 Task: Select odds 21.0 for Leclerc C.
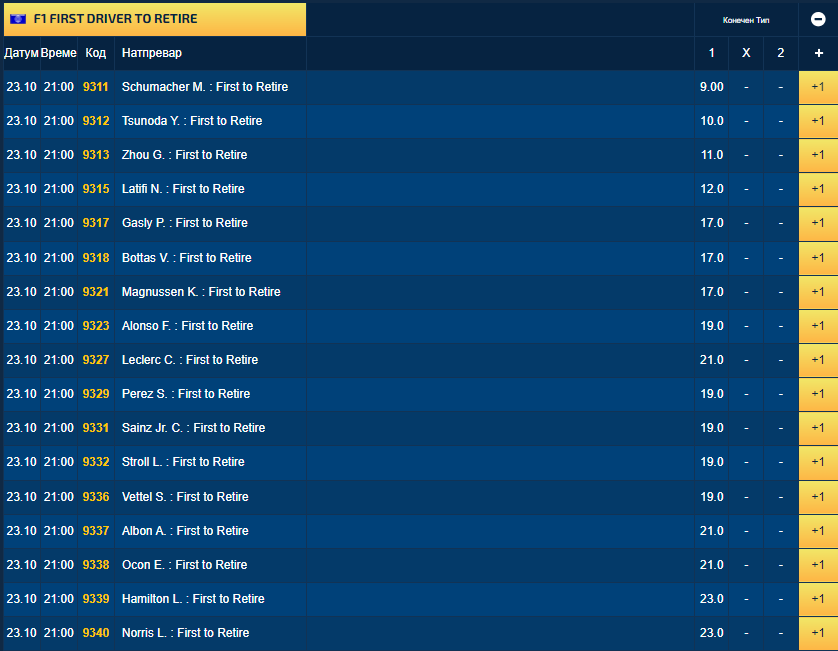pos(711,360)
